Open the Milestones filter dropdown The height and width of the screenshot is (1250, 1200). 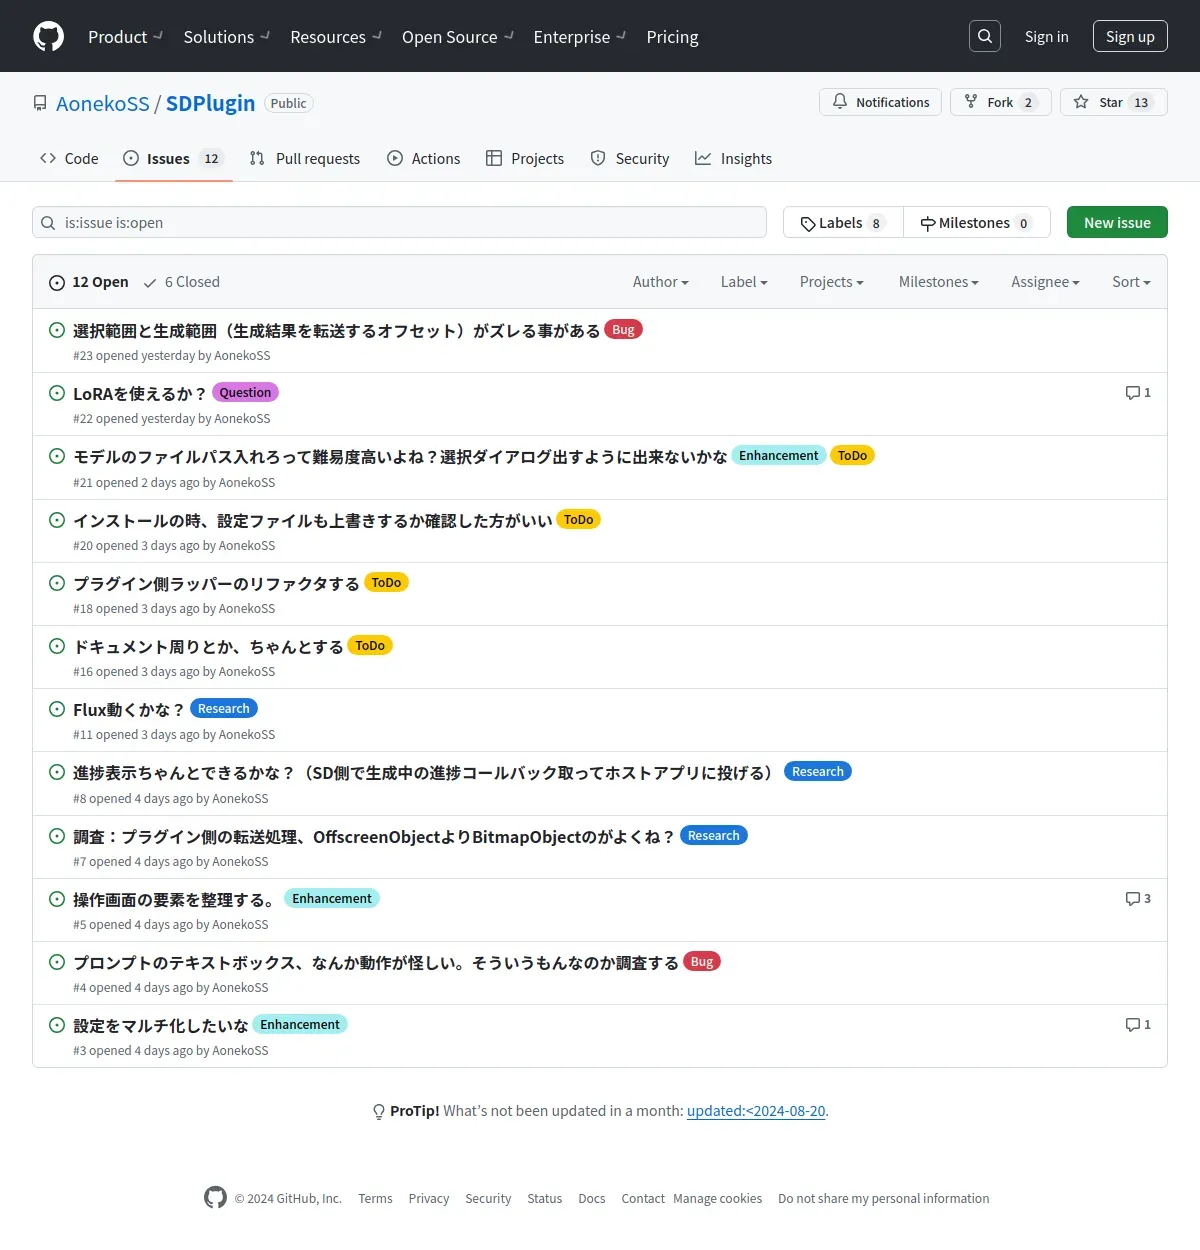[x=939, y=282]
